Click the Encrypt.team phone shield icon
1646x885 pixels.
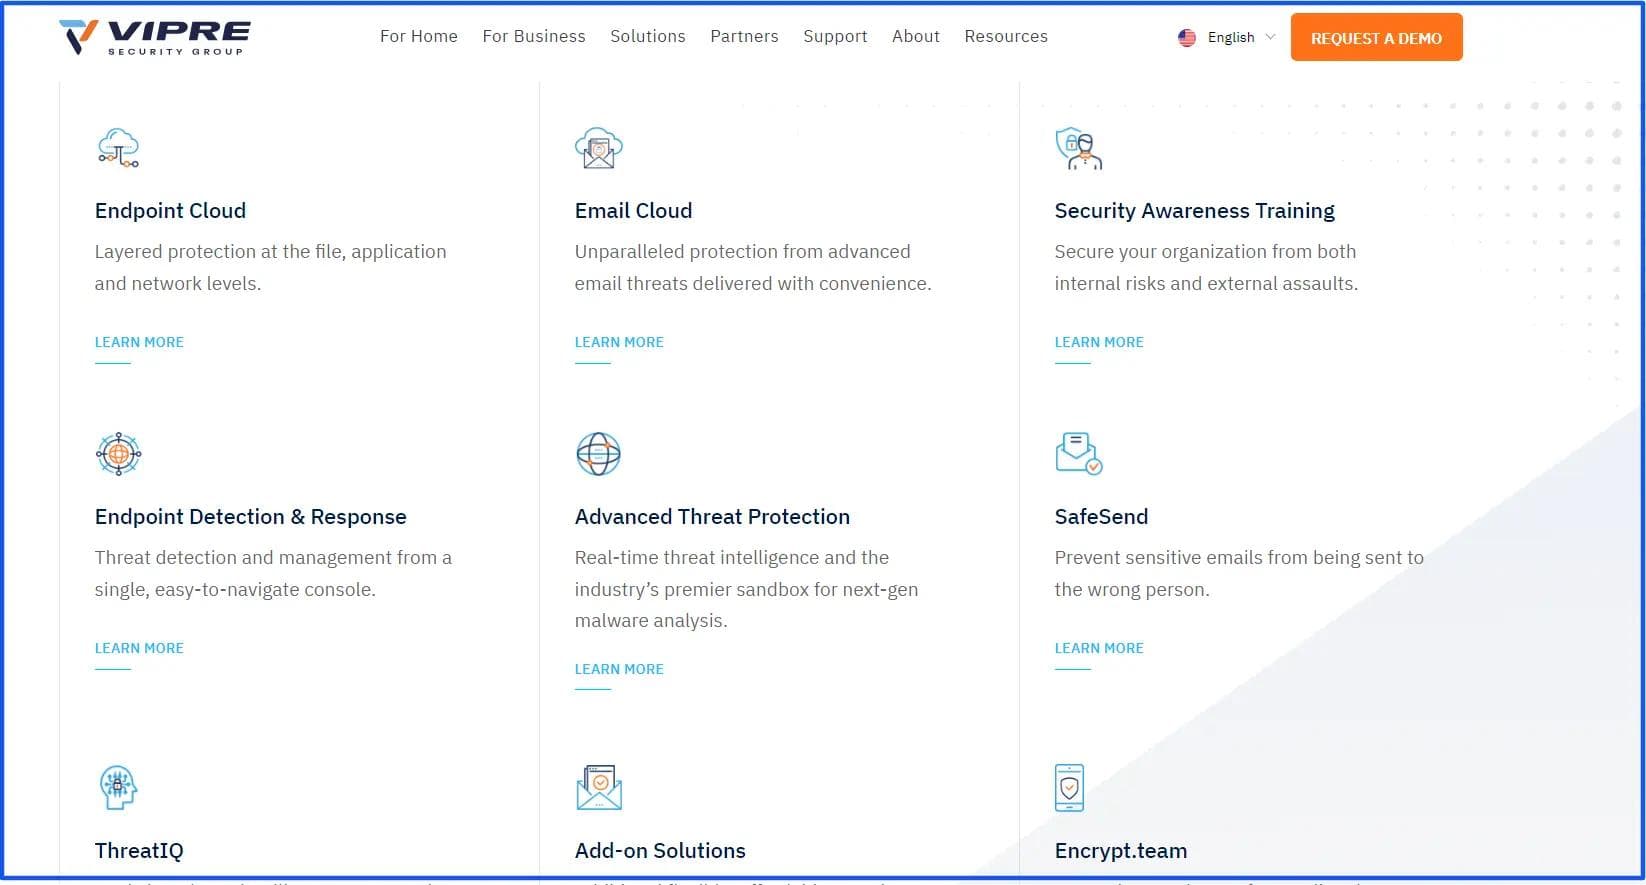pyautogui.click(x=1069, y=787)
